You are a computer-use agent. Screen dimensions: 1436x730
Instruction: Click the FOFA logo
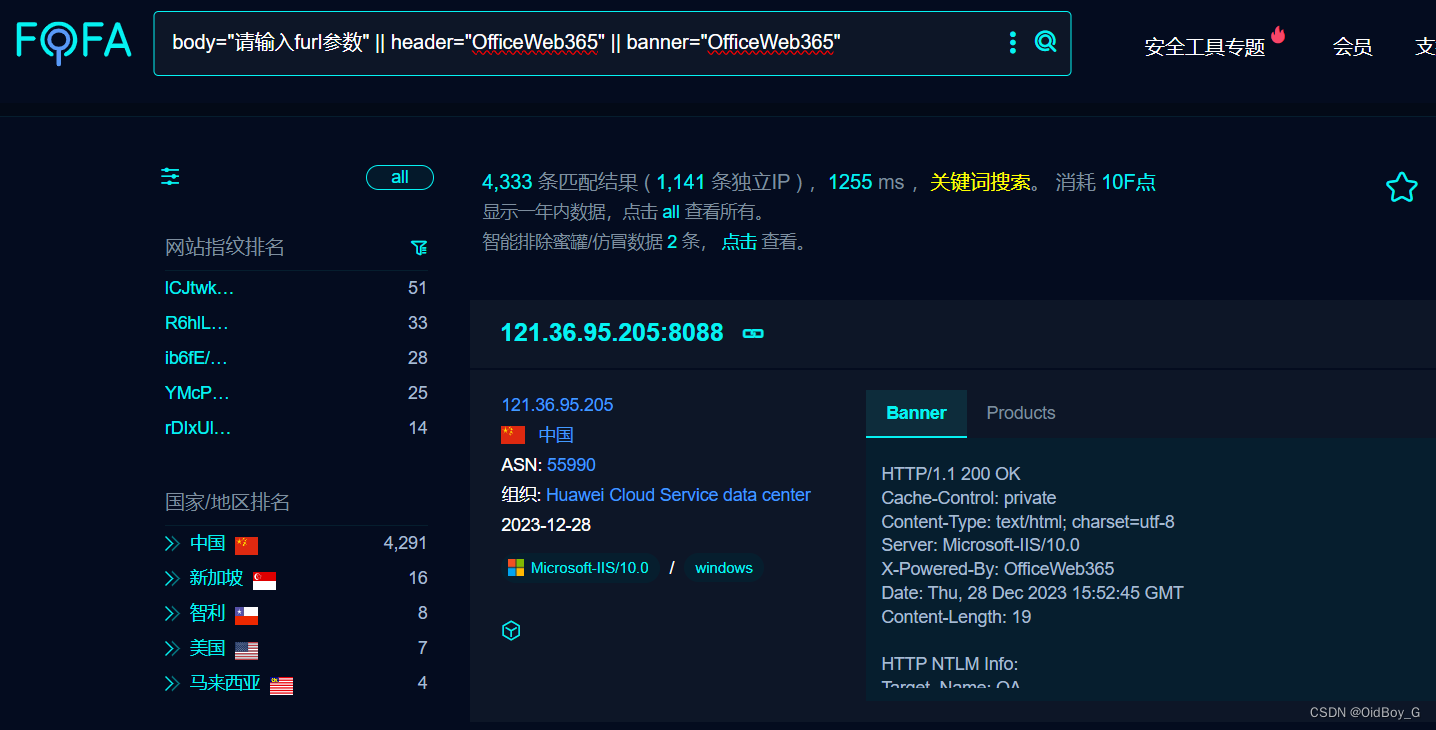click(x=73, y=41)
